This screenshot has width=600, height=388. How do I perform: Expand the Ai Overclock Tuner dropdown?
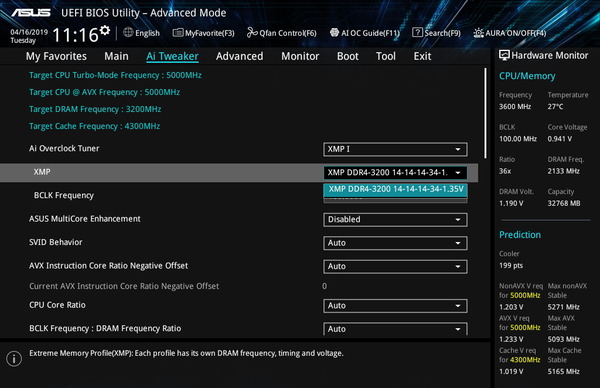pos(395,149)
